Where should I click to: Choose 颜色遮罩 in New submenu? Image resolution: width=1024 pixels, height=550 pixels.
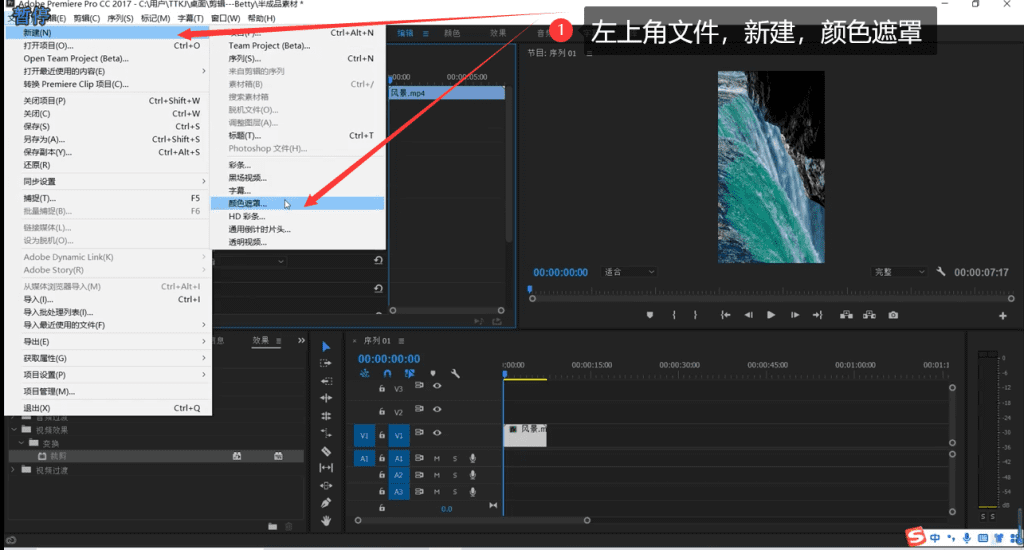pos(297,203)
